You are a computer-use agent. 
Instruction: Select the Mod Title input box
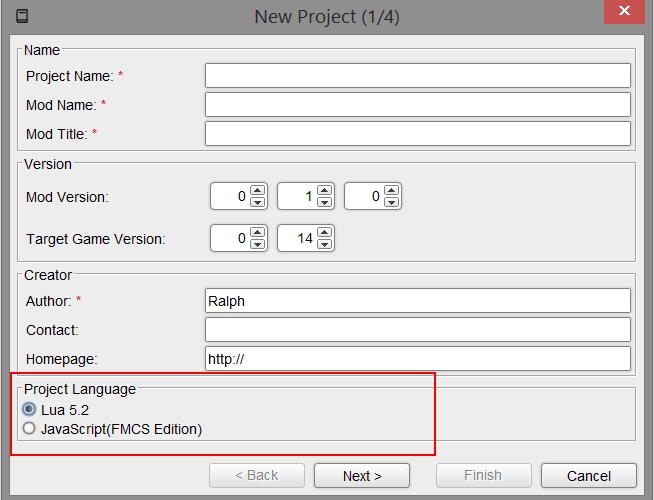(x=417, y=134)
